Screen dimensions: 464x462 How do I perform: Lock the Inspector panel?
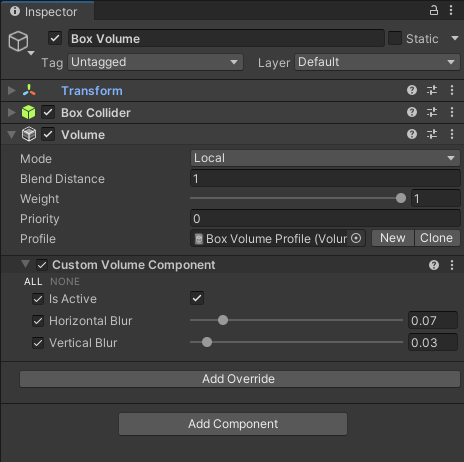click(433, 10)
